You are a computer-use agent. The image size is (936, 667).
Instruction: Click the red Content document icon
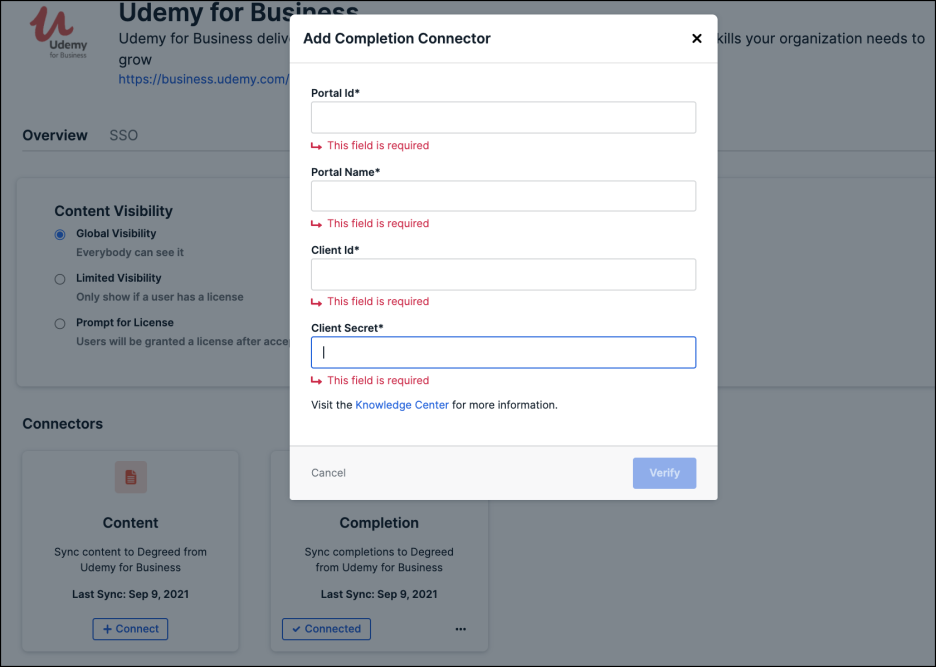coord(131,477)
